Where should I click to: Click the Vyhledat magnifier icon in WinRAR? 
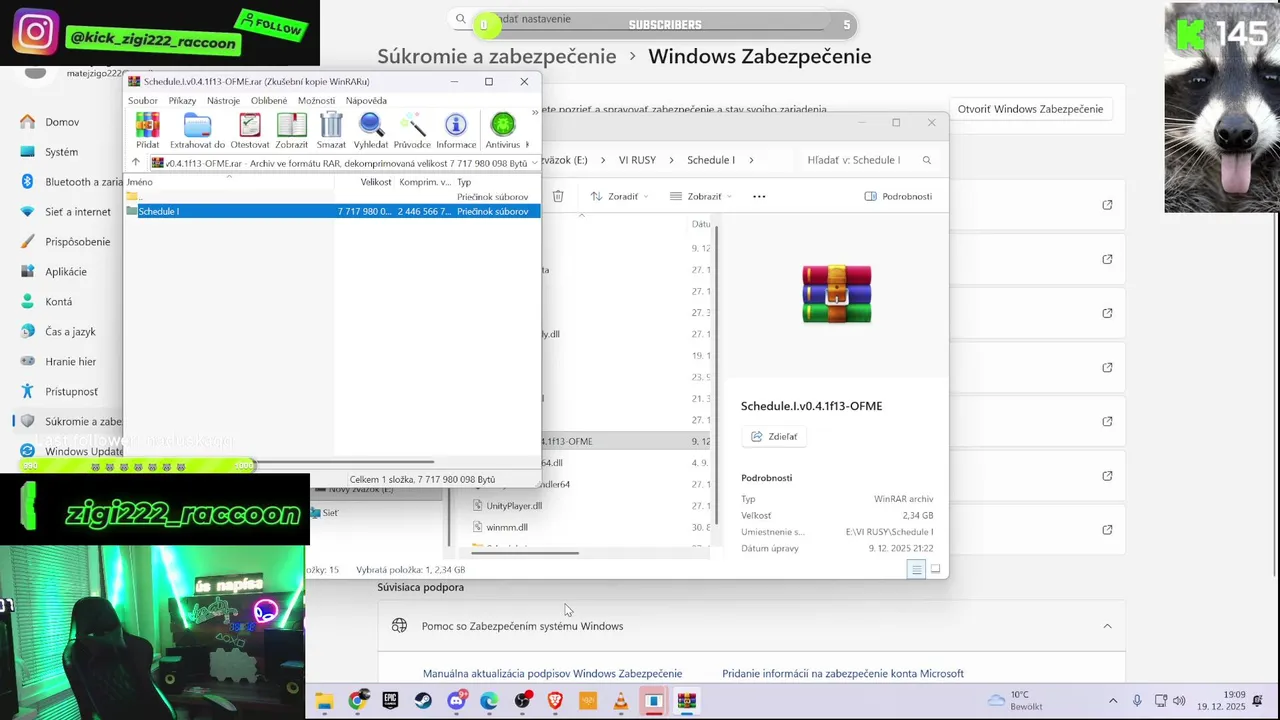pos(371,130)
